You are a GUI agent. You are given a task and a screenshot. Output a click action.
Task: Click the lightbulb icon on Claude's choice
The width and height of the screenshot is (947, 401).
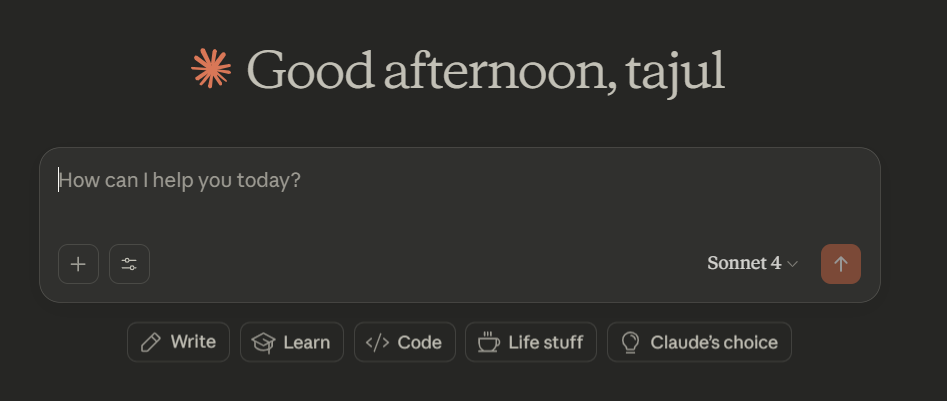pos(630,342)
